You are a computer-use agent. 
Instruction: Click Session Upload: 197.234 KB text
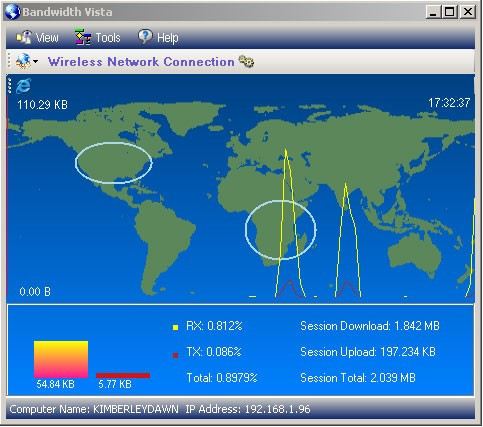click(368, 352)
